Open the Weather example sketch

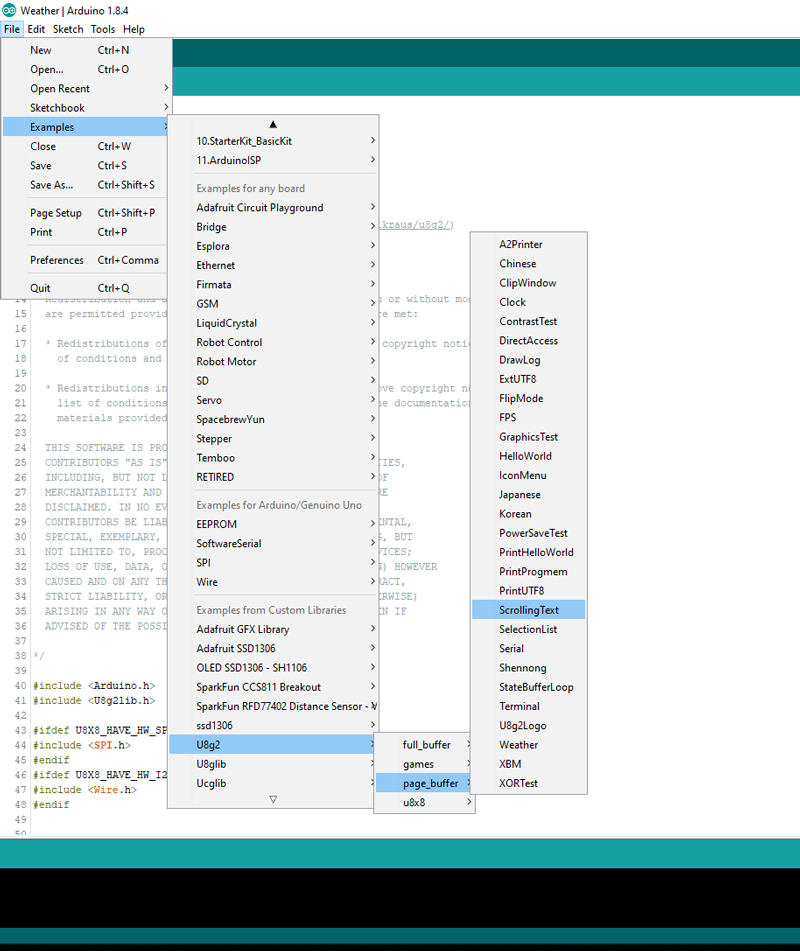[x=529, y=745]
